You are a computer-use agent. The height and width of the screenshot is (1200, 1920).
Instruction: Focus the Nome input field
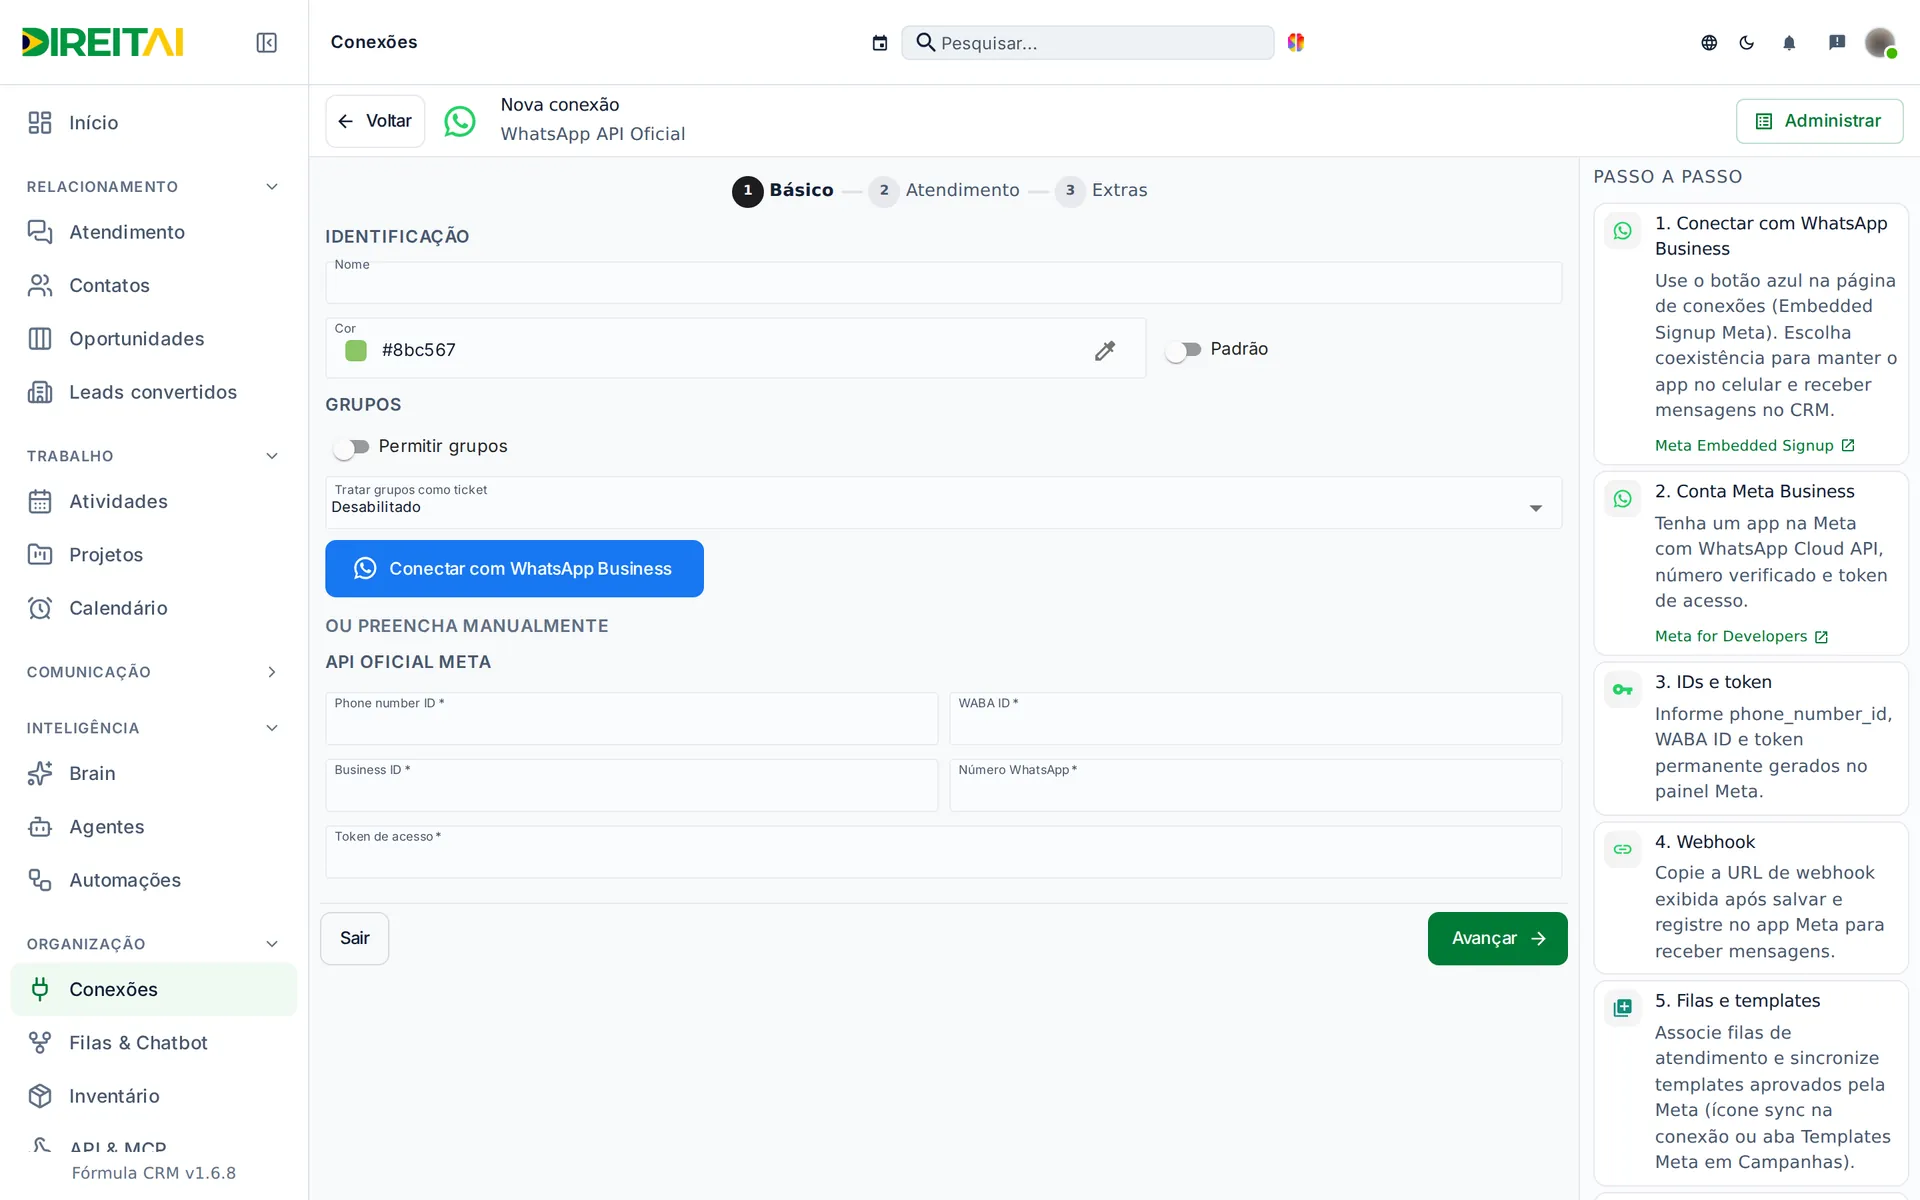coord(943,283)
